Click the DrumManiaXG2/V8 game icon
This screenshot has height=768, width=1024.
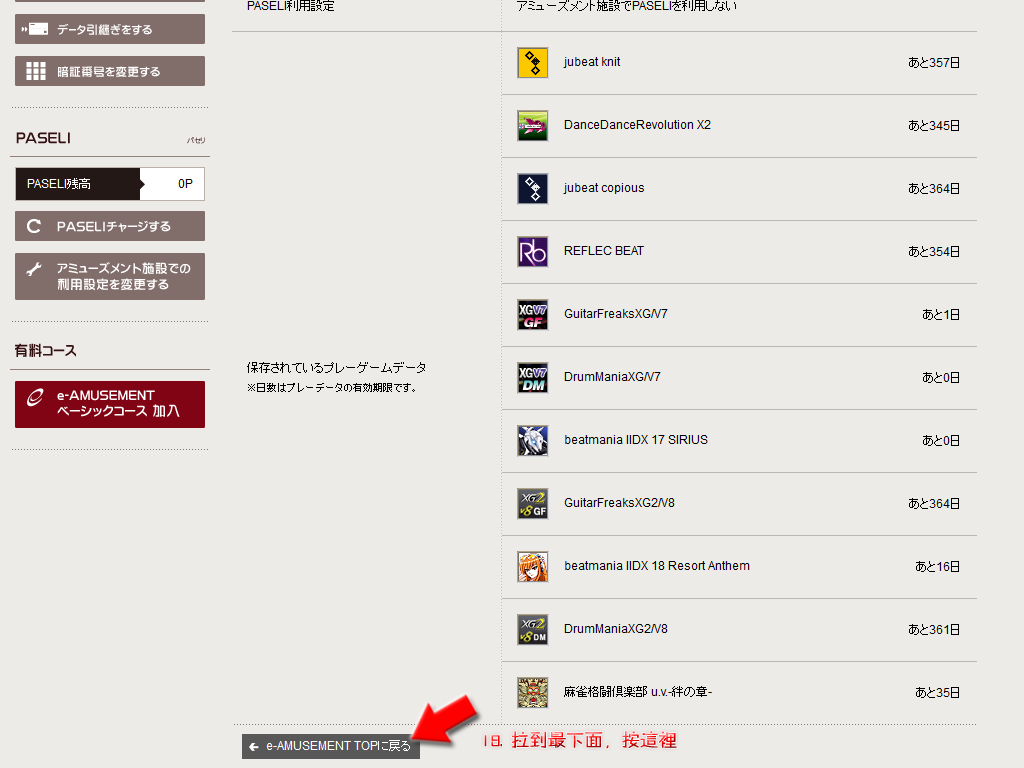tap(532, 630)
